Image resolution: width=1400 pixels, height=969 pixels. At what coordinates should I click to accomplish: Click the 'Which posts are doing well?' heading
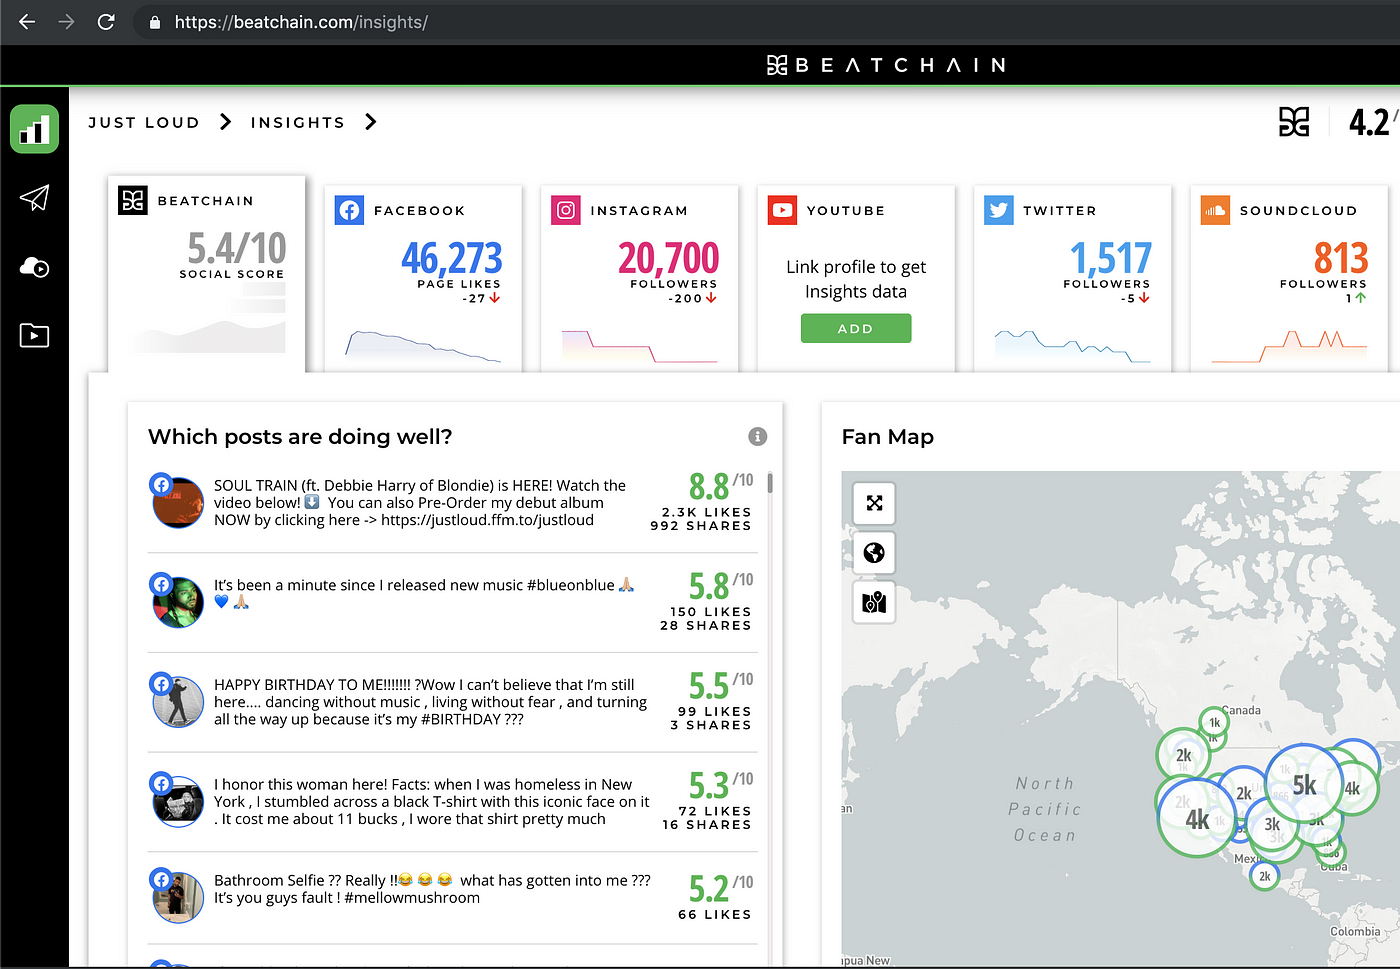coord(300,437)
